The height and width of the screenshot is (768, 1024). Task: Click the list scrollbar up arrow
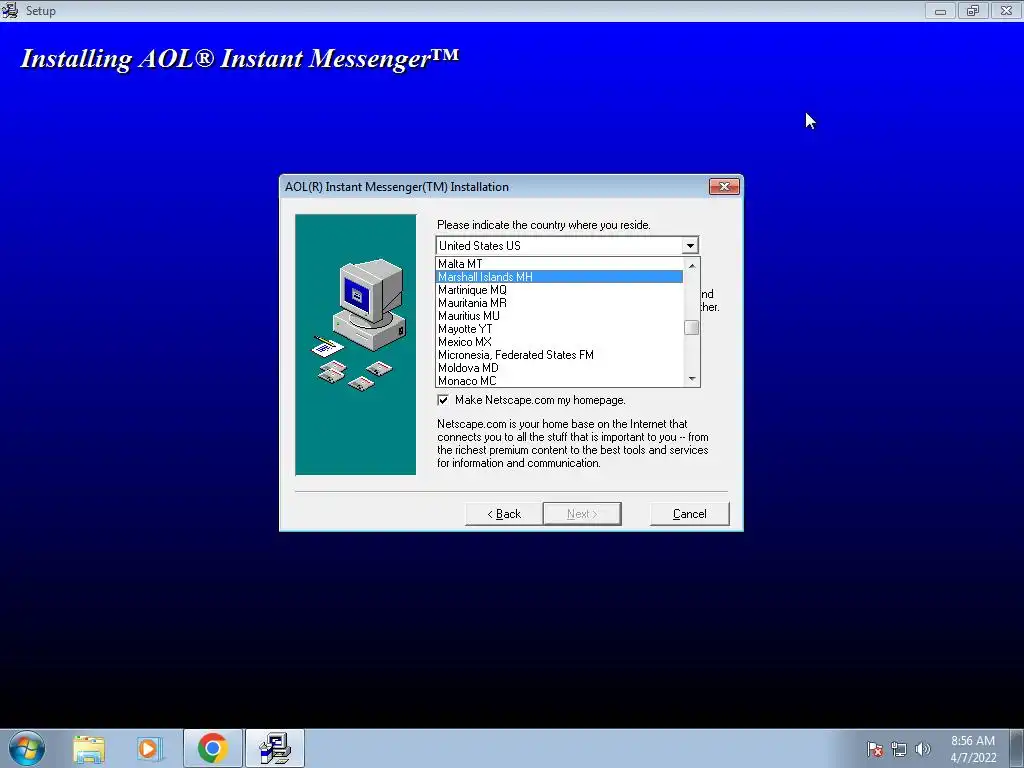click(692, 265)
